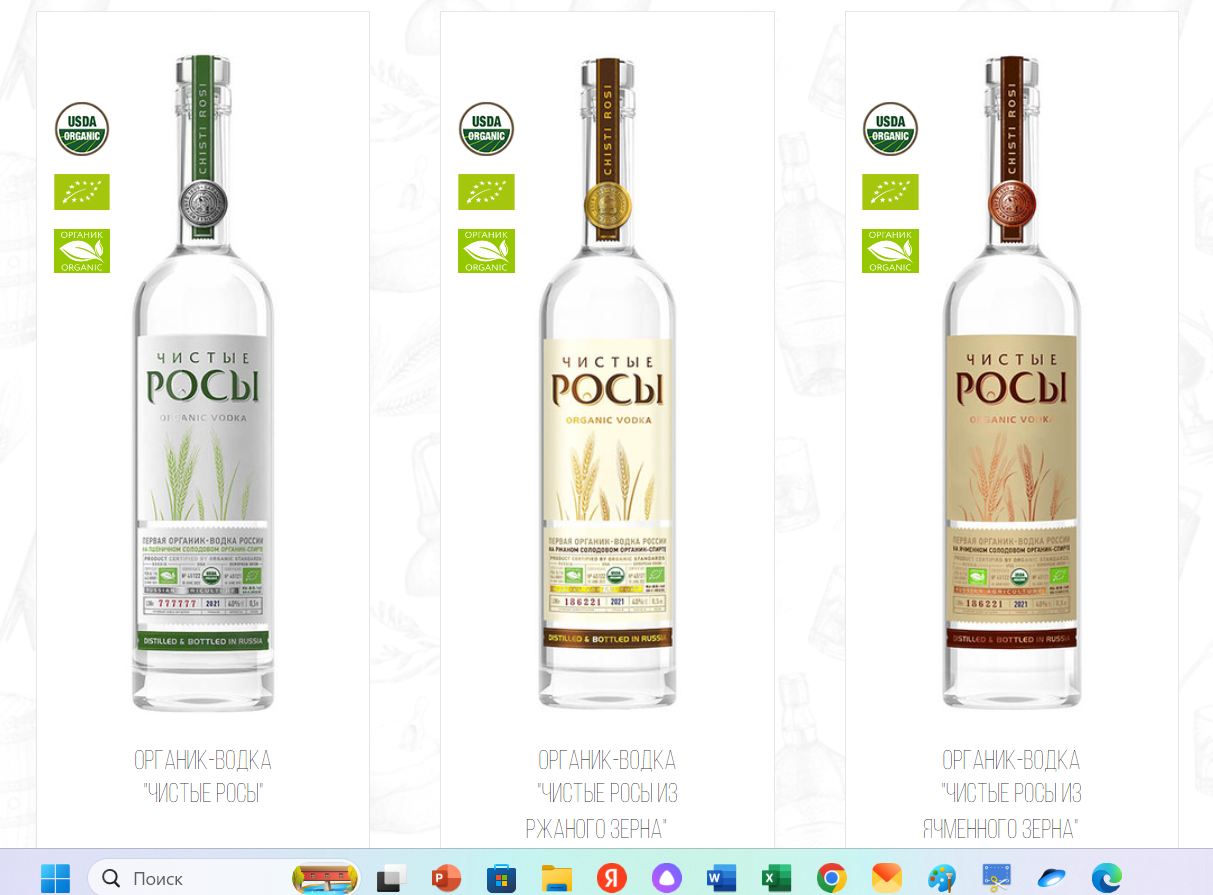Click EU organic leaf badge on Чистые Росы card

point(82,192)
